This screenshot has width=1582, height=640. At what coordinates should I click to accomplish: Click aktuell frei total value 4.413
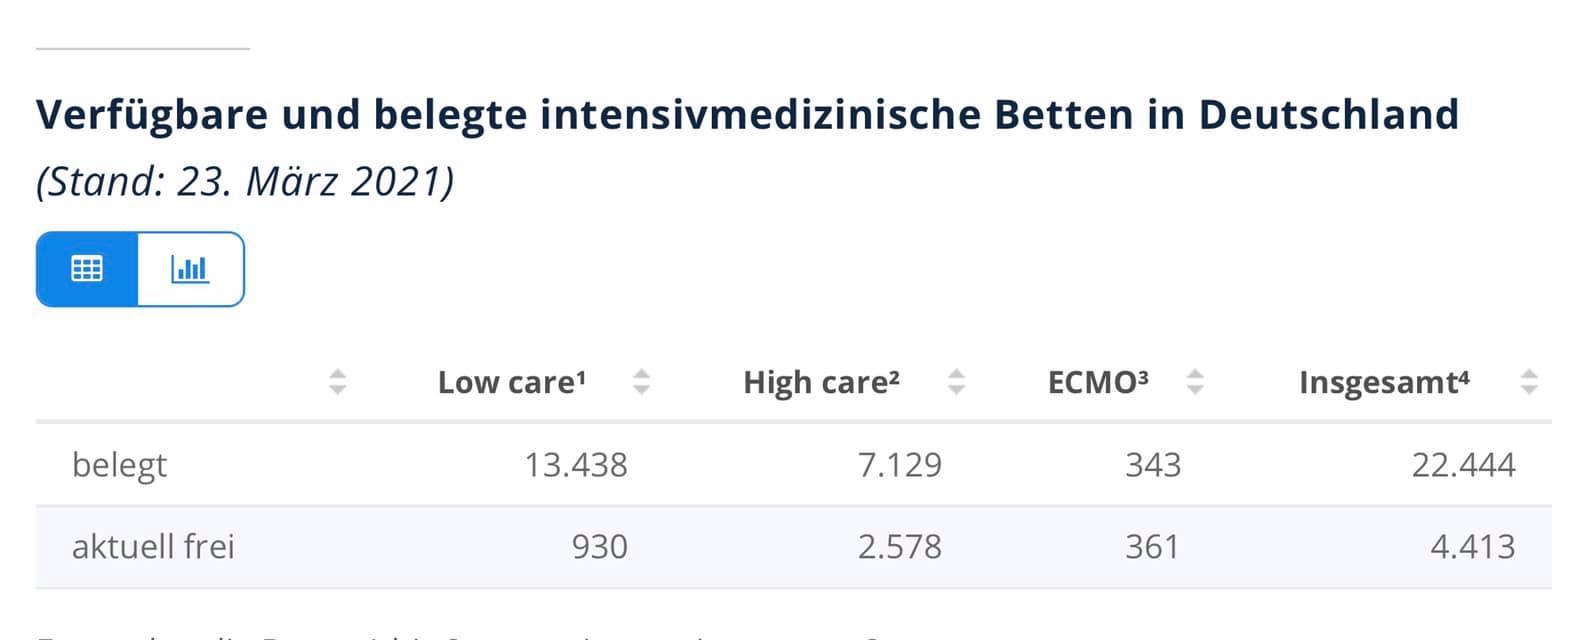point(1473,547)
